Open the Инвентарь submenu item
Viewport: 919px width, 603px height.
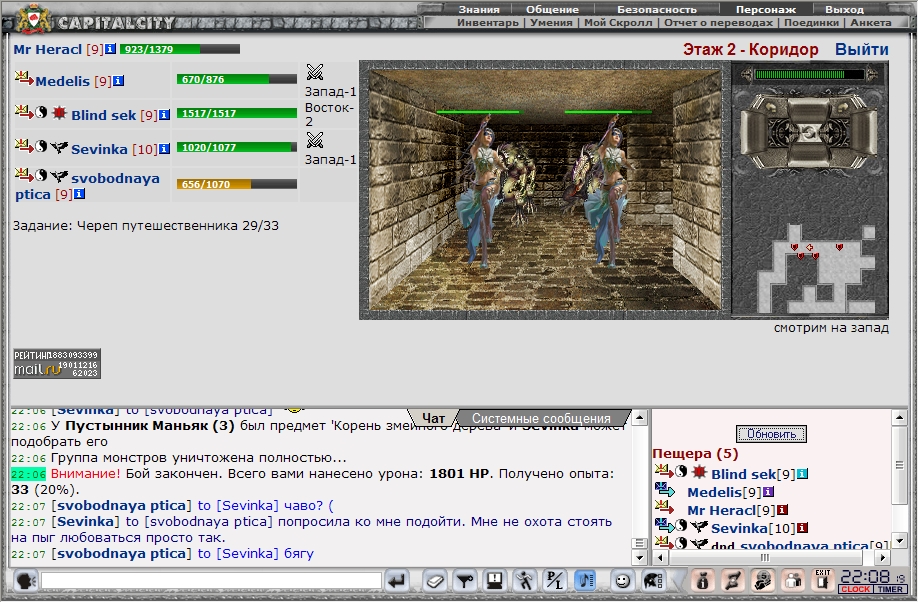tap(488, 23)
